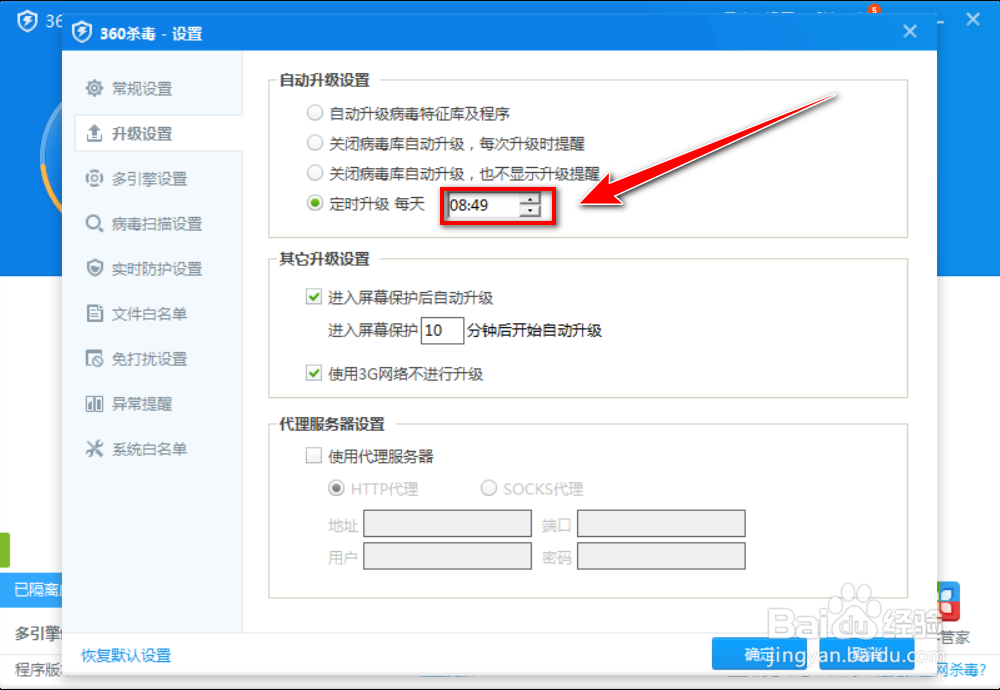Click the upload icon beside 升级设置
The width and height of the screenshot is (1000, 690).
pos(94,133)
